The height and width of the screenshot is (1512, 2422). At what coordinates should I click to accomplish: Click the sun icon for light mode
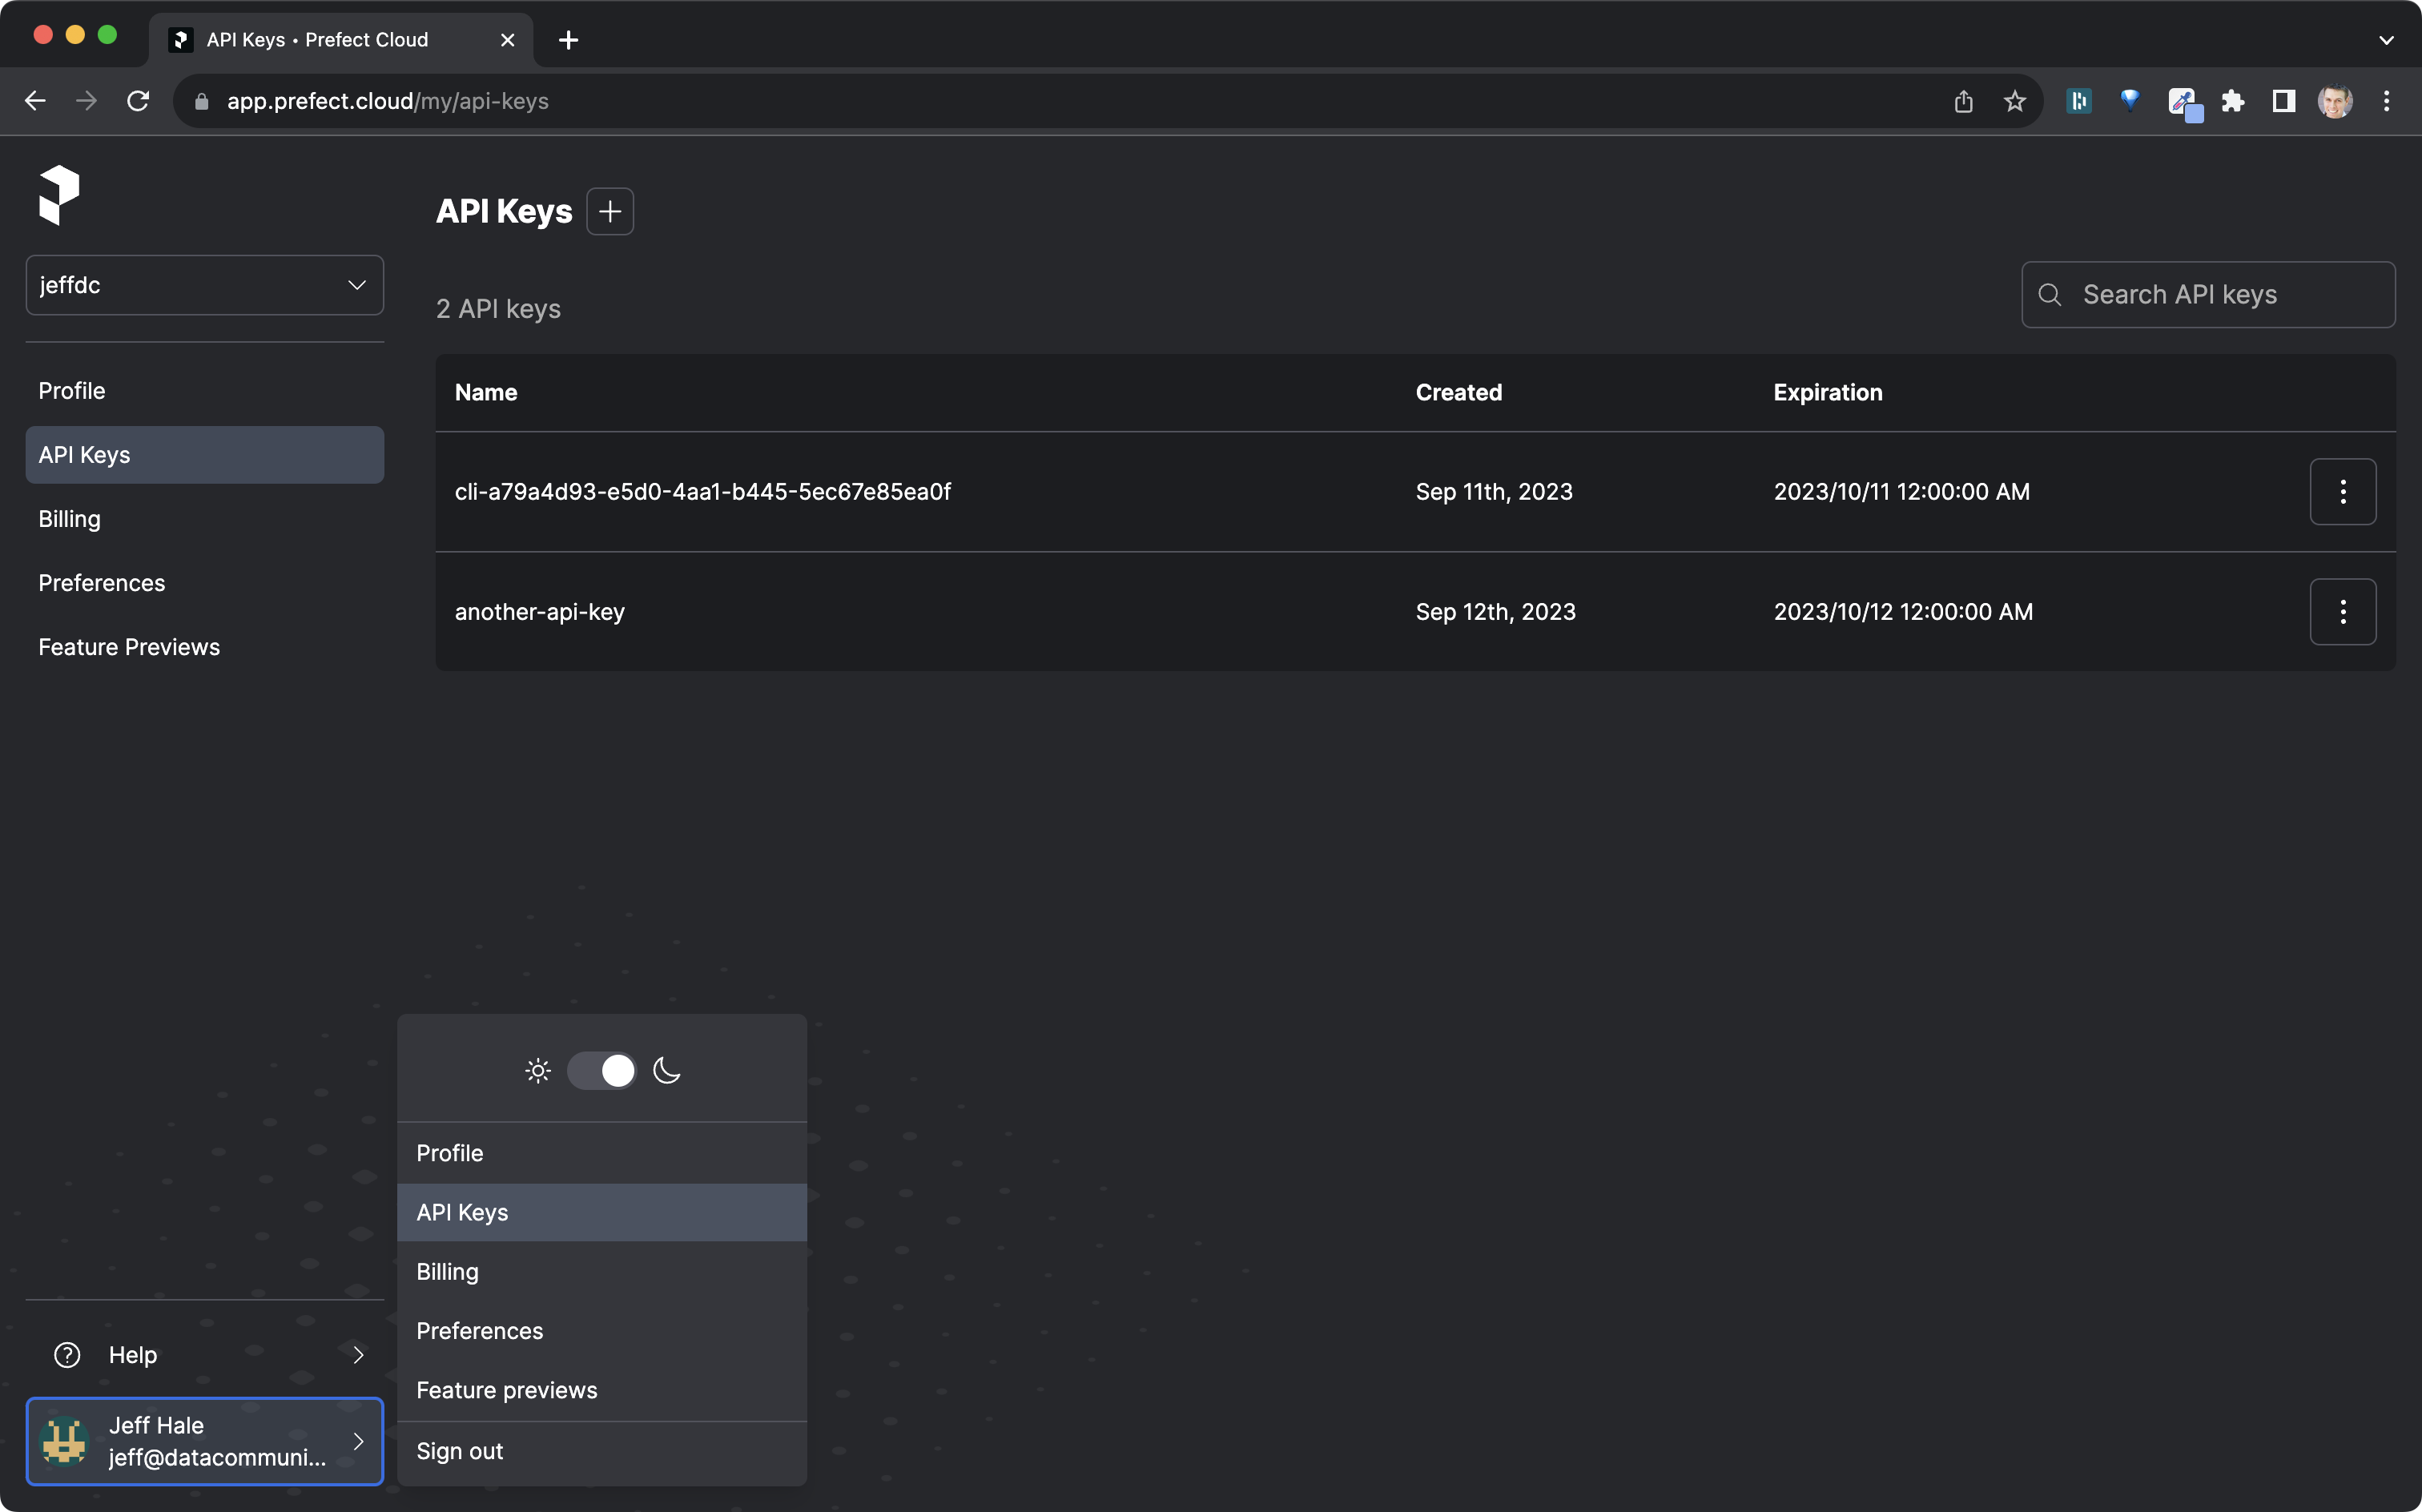(538, 1072)
